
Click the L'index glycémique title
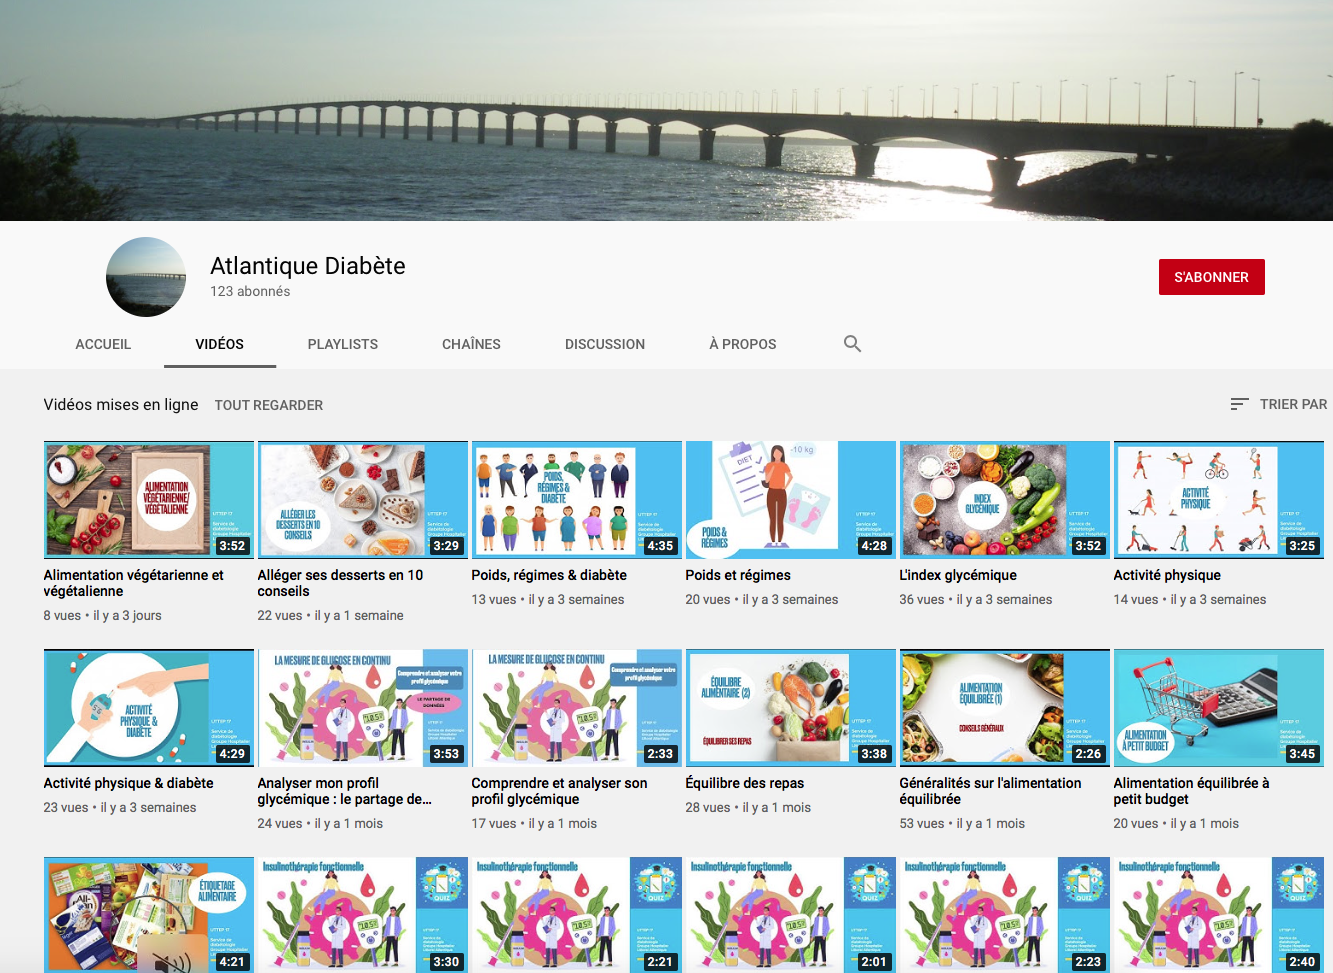coord(958,575)
